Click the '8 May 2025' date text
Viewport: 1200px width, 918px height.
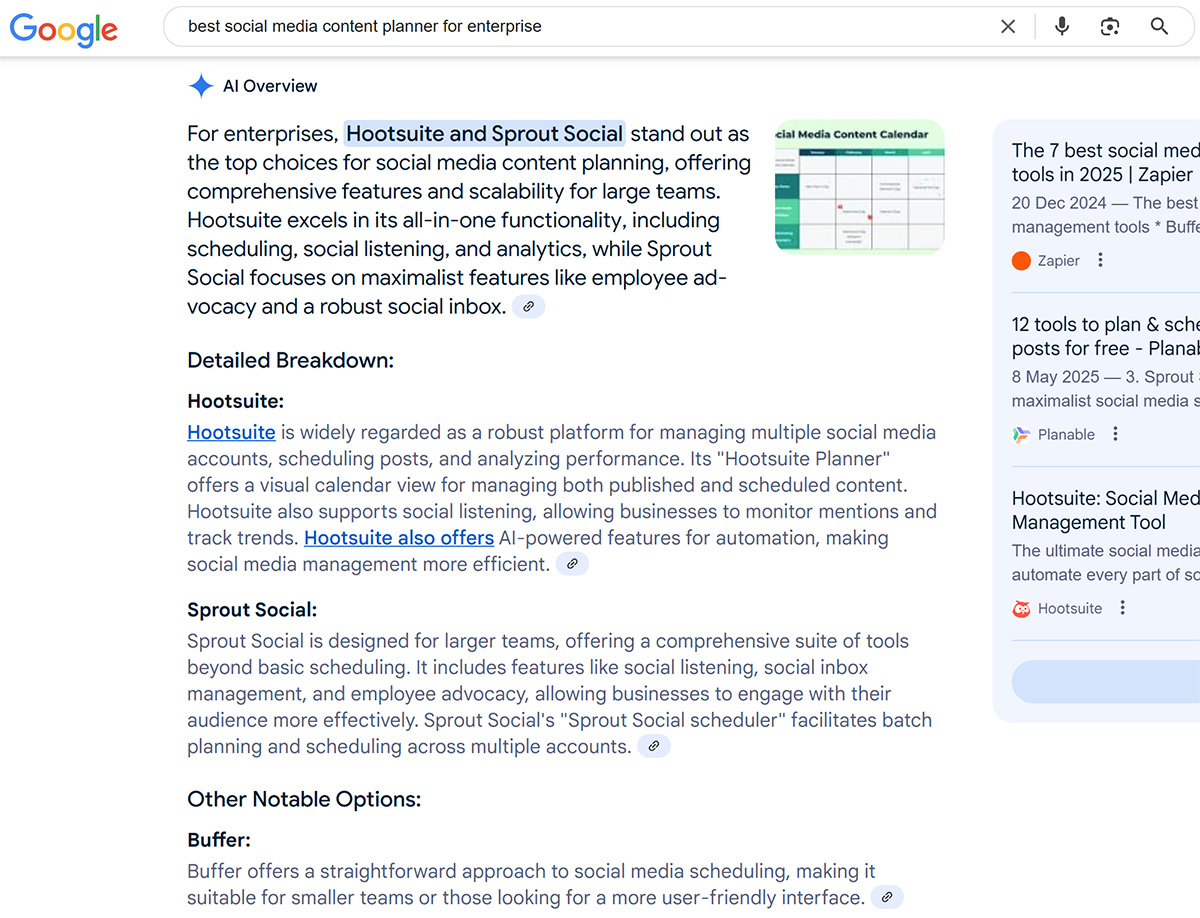pos(1058,377)
